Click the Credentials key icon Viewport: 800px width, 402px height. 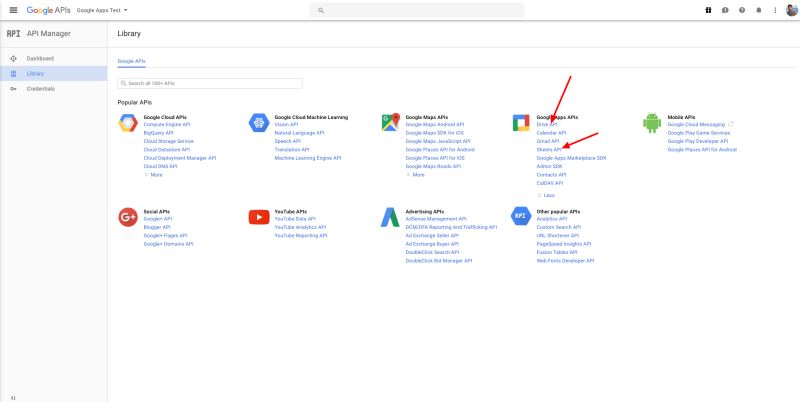(x=13, y=89)
